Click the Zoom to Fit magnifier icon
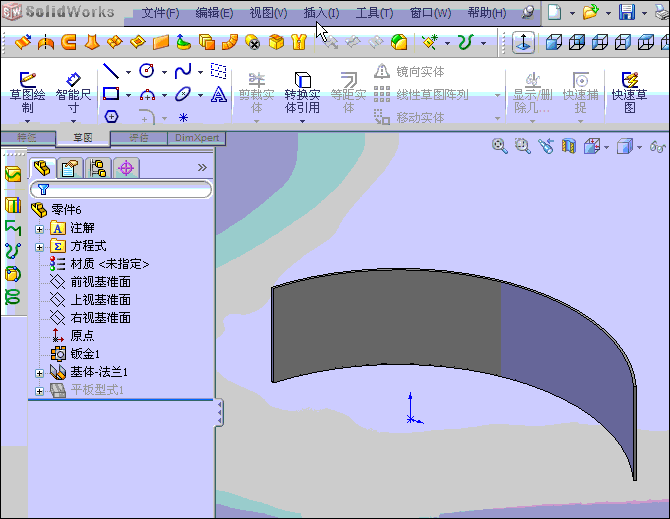This screenshot has height=519, width=670. point(500,146)
